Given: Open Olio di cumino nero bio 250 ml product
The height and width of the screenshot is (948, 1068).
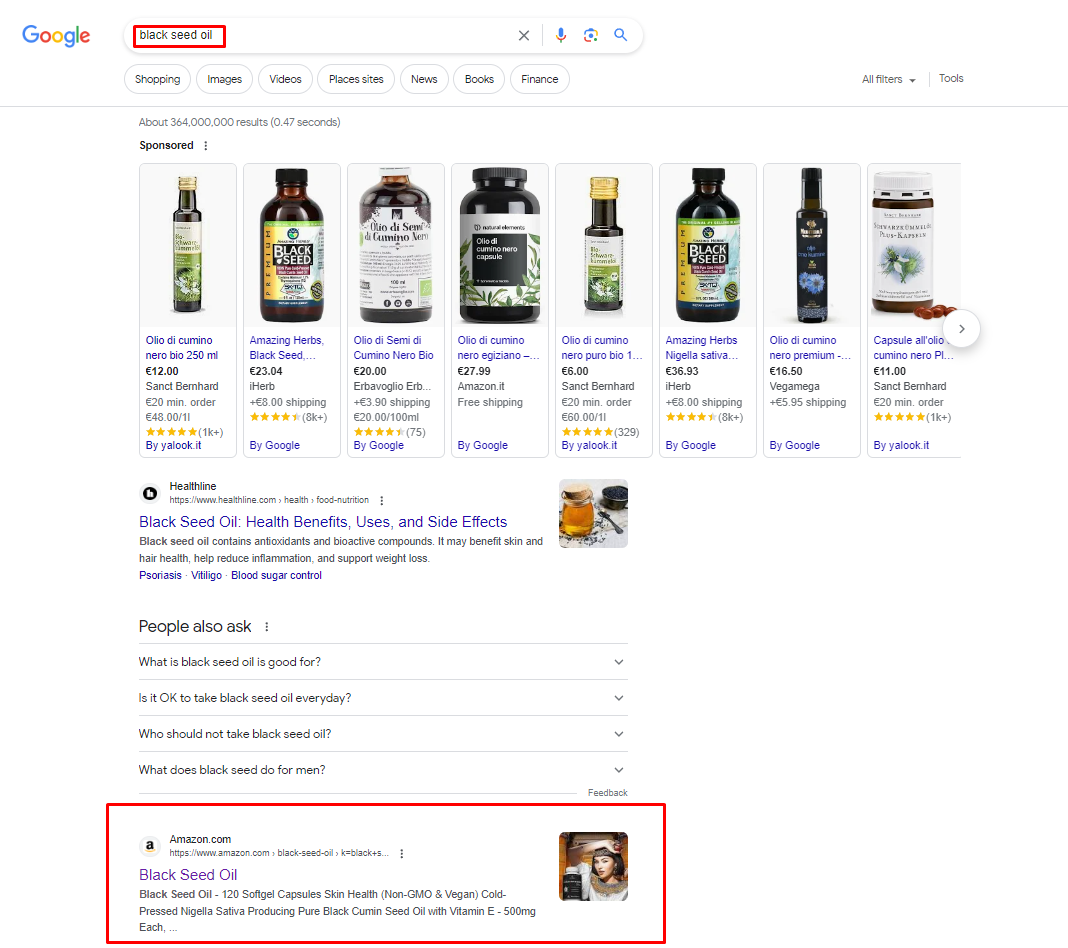Looking at the screenshot, I should coord(181,347).
